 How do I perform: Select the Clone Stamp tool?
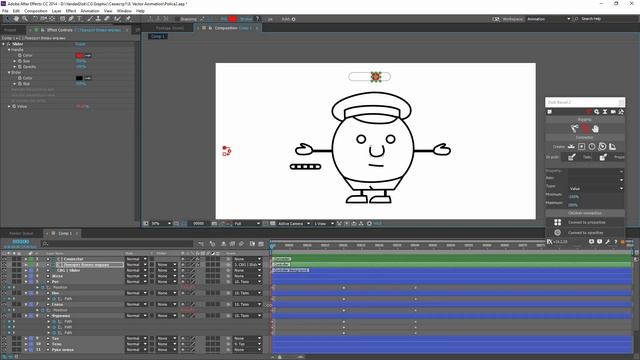coord(98,19)
